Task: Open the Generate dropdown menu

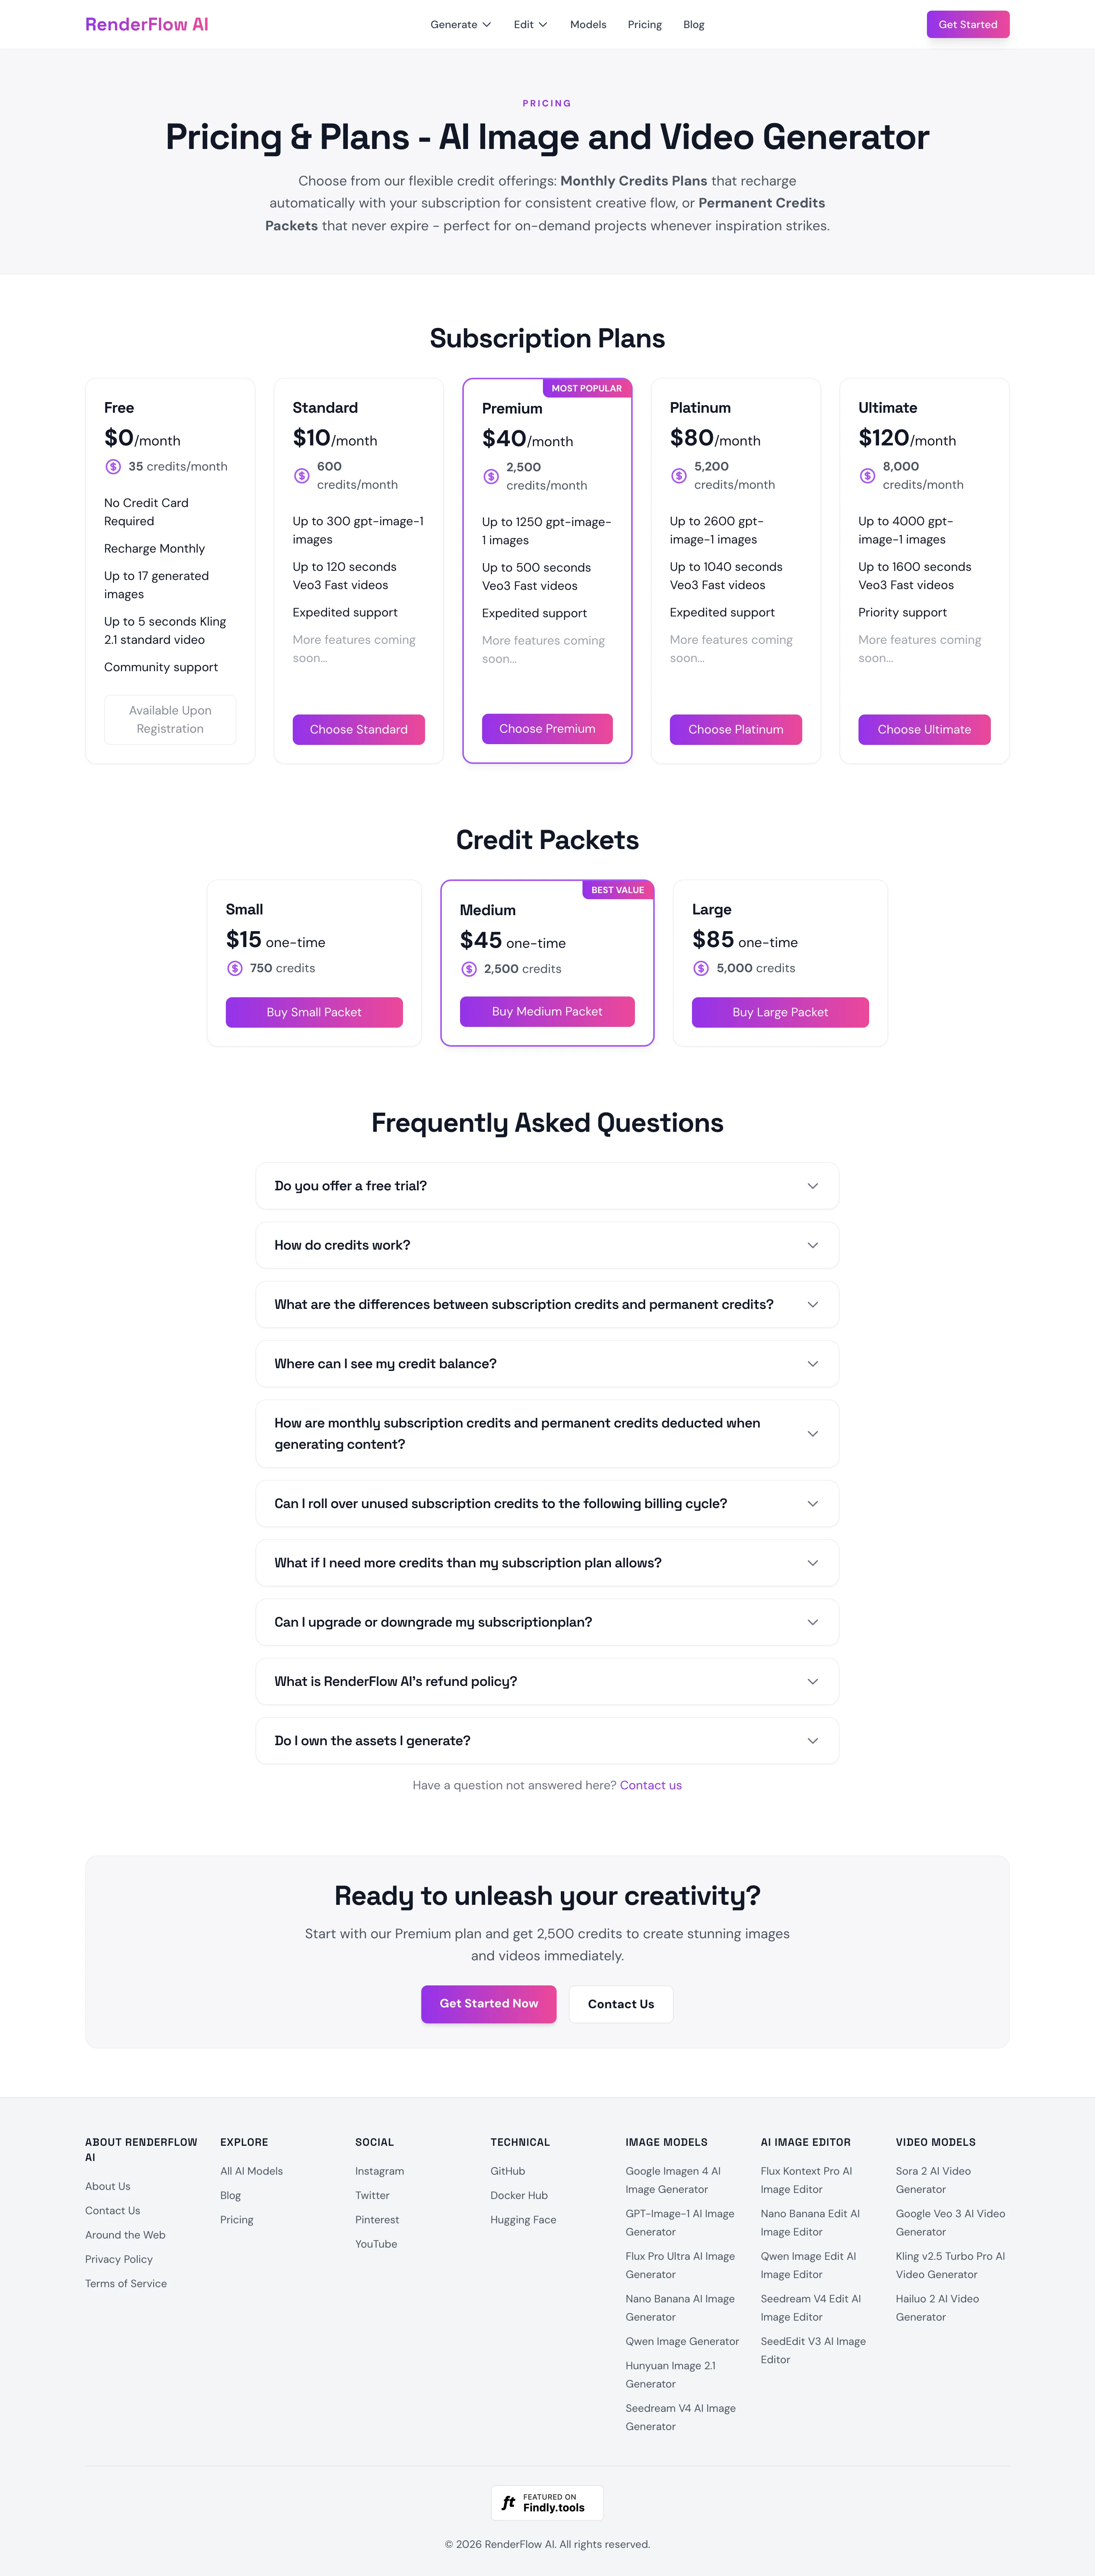Action: pos(460,24)
